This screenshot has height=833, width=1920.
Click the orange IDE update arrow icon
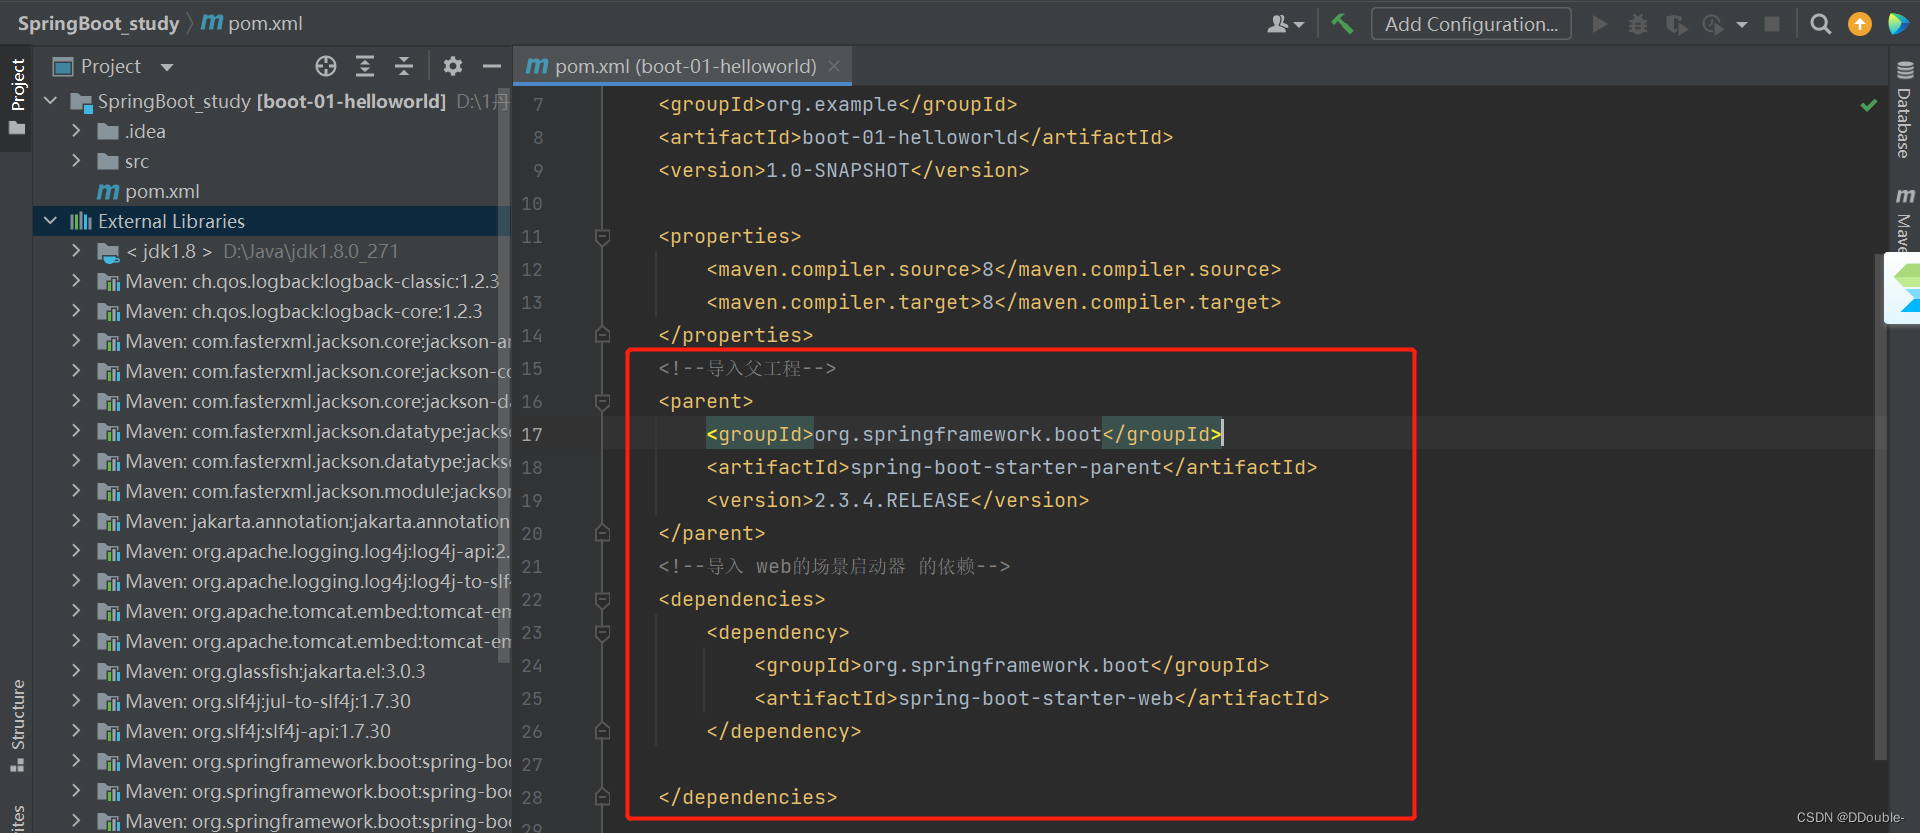[1860, 24]
